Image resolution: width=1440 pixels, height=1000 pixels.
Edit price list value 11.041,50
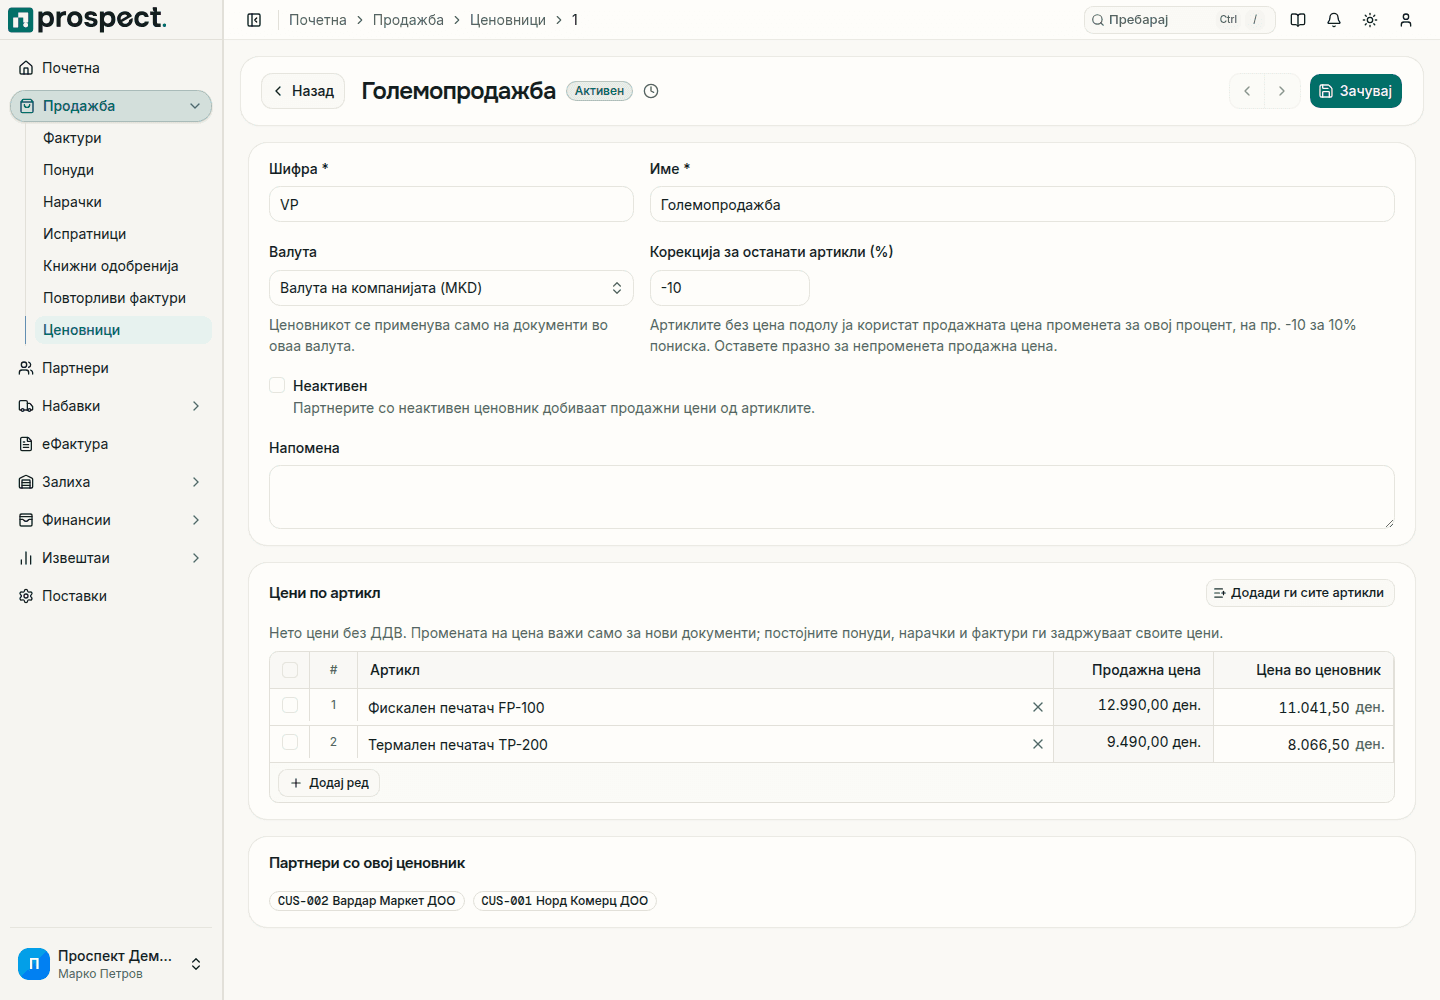[x=1304, y=707]
